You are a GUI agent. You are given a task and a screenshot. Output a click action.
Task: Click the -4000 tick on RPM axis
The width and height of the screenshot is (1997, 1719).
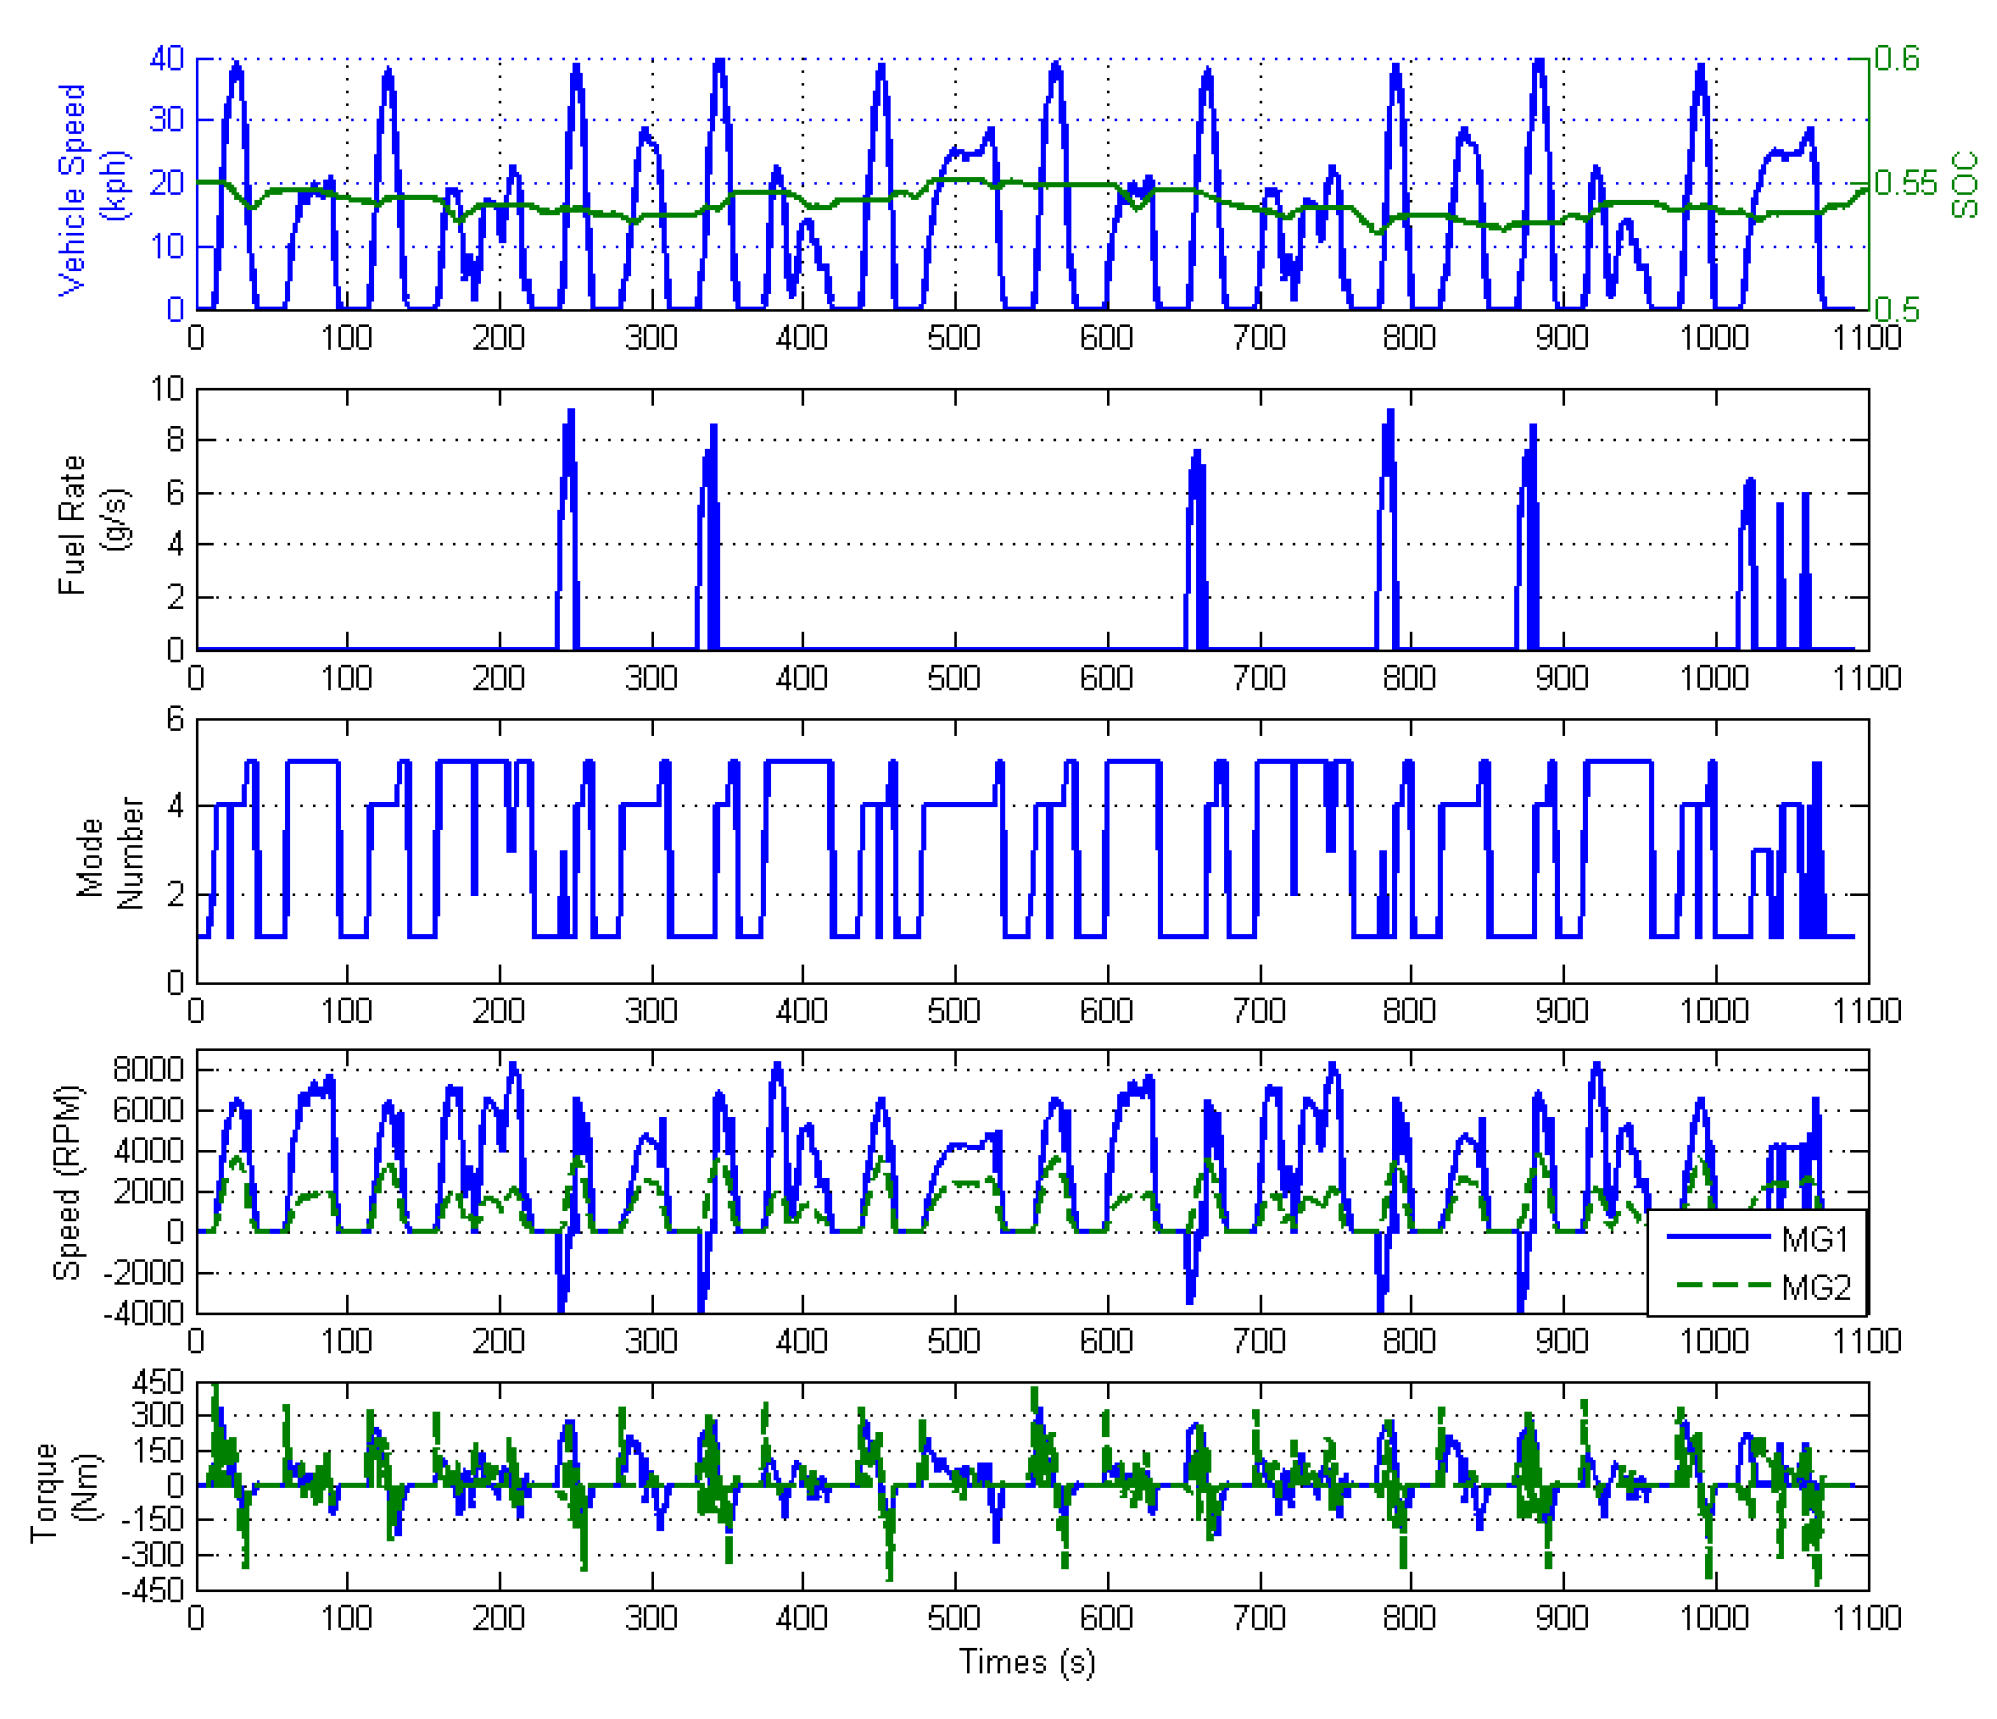pyautogui.click(x=143, y=1312)
